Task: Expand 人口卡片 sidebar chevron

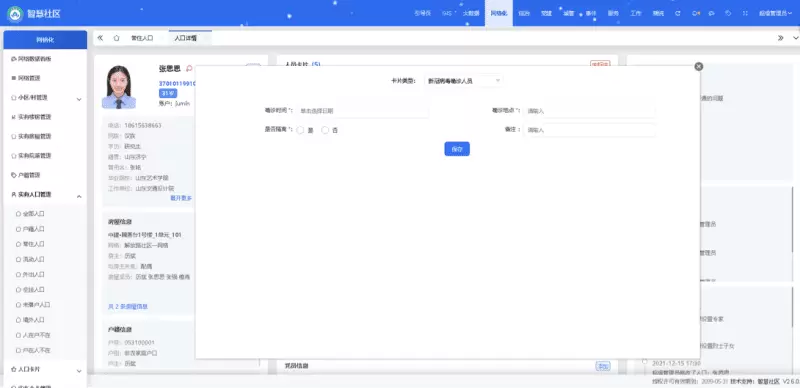Action: pyautogui.click(x=79, y=371)
